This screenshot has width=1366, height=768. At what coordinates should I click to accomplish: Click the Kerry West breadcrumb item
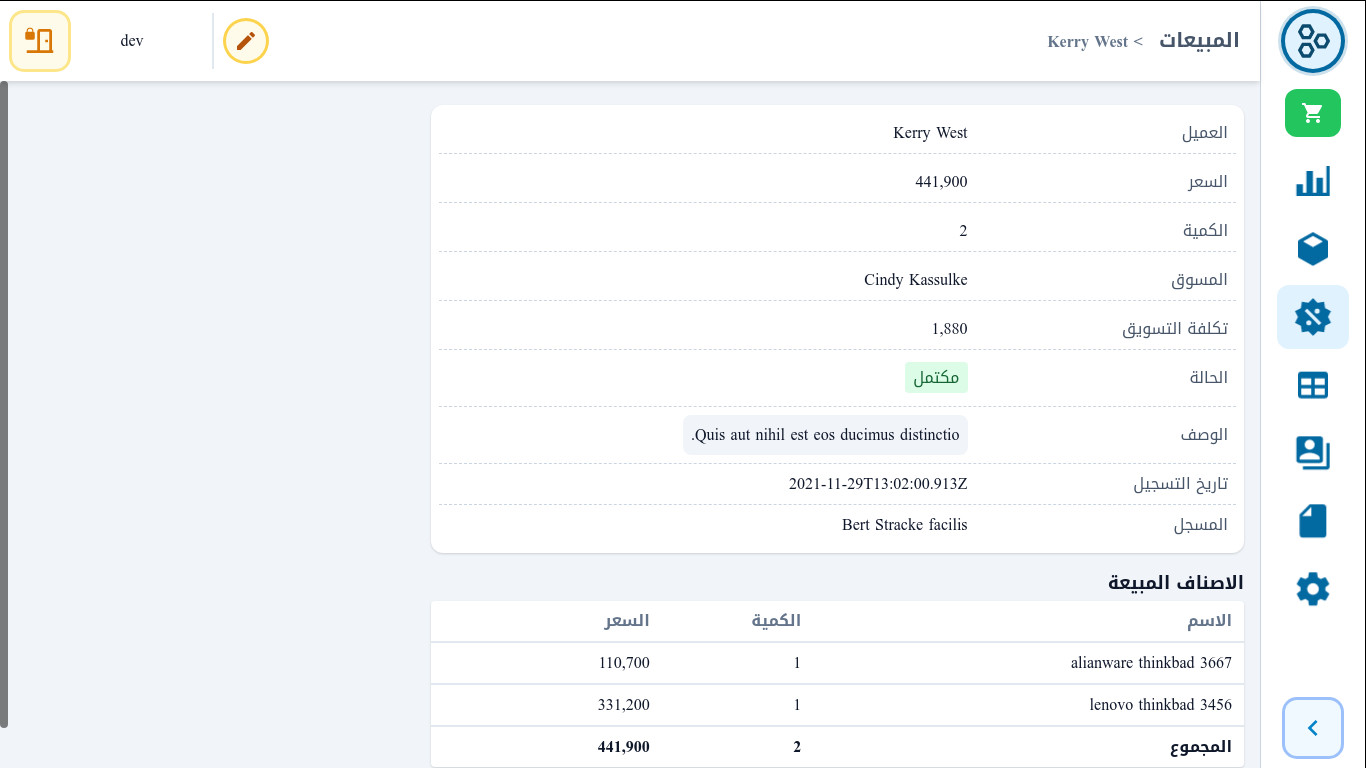(1088, 42)
